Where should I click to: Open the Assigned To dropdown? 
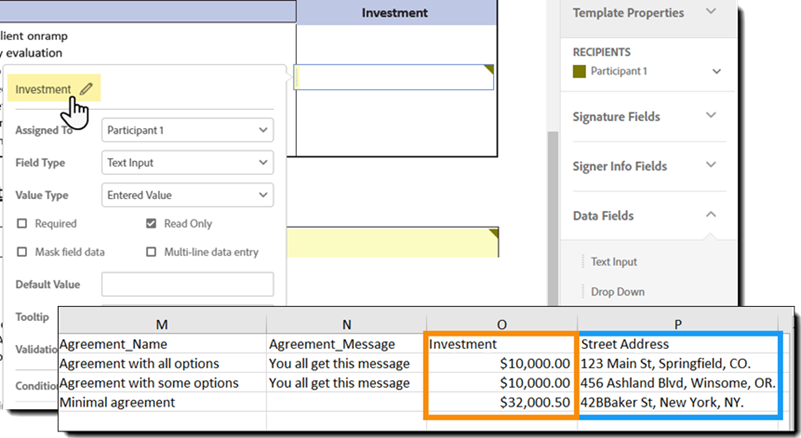[187, 130]
